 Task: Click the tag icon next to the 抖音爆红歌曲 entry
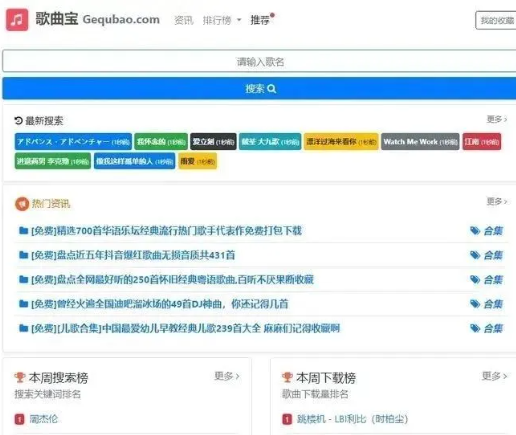(475, 255)
